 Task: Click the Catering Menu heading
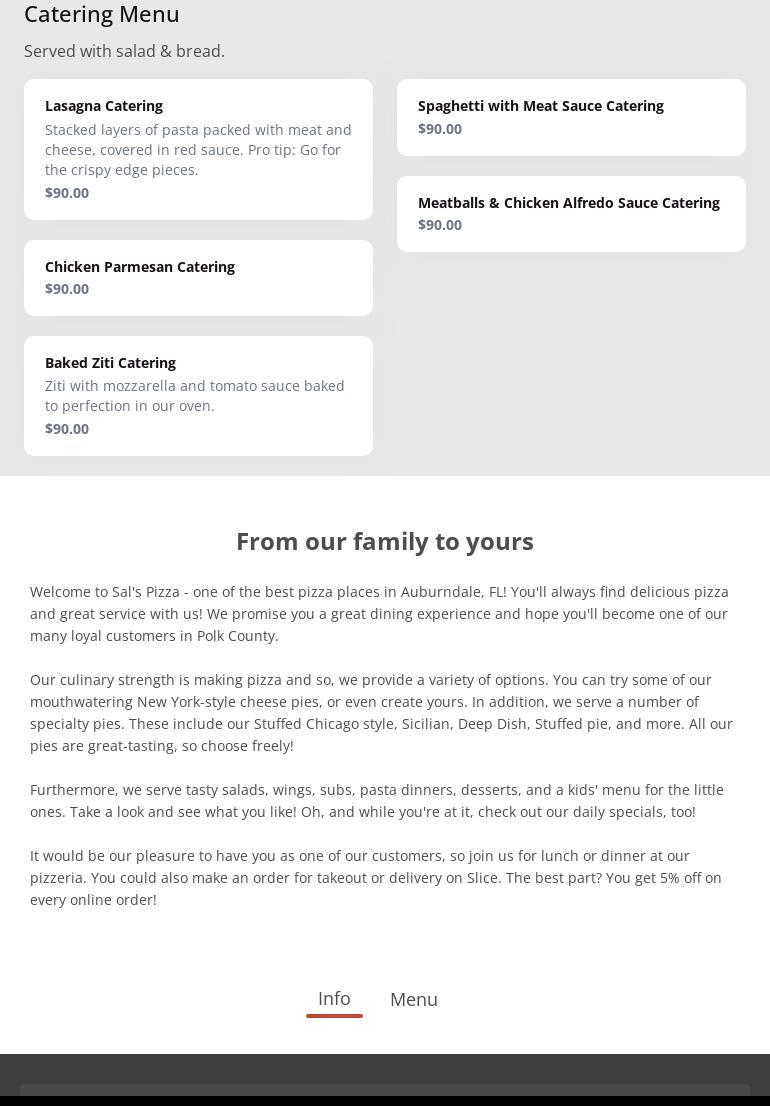click(x=102, y=14)
